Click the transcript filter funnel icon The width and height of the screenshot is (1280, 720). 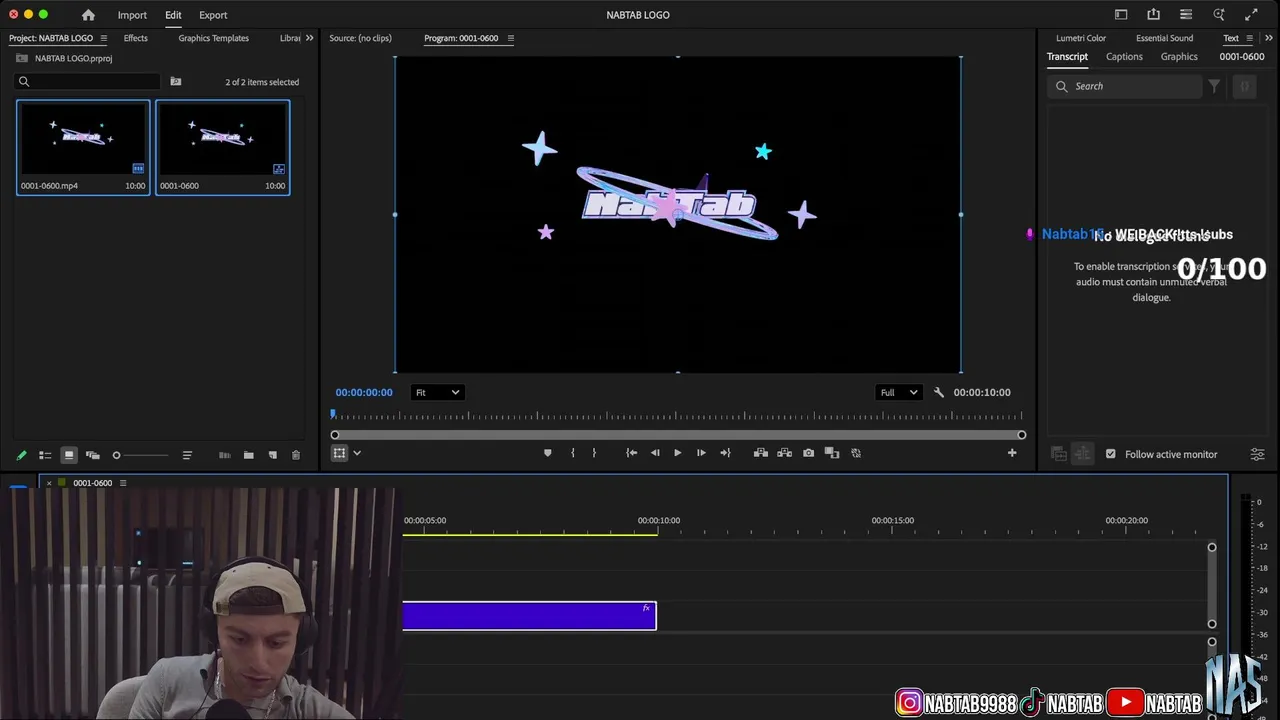point(1214,86)
